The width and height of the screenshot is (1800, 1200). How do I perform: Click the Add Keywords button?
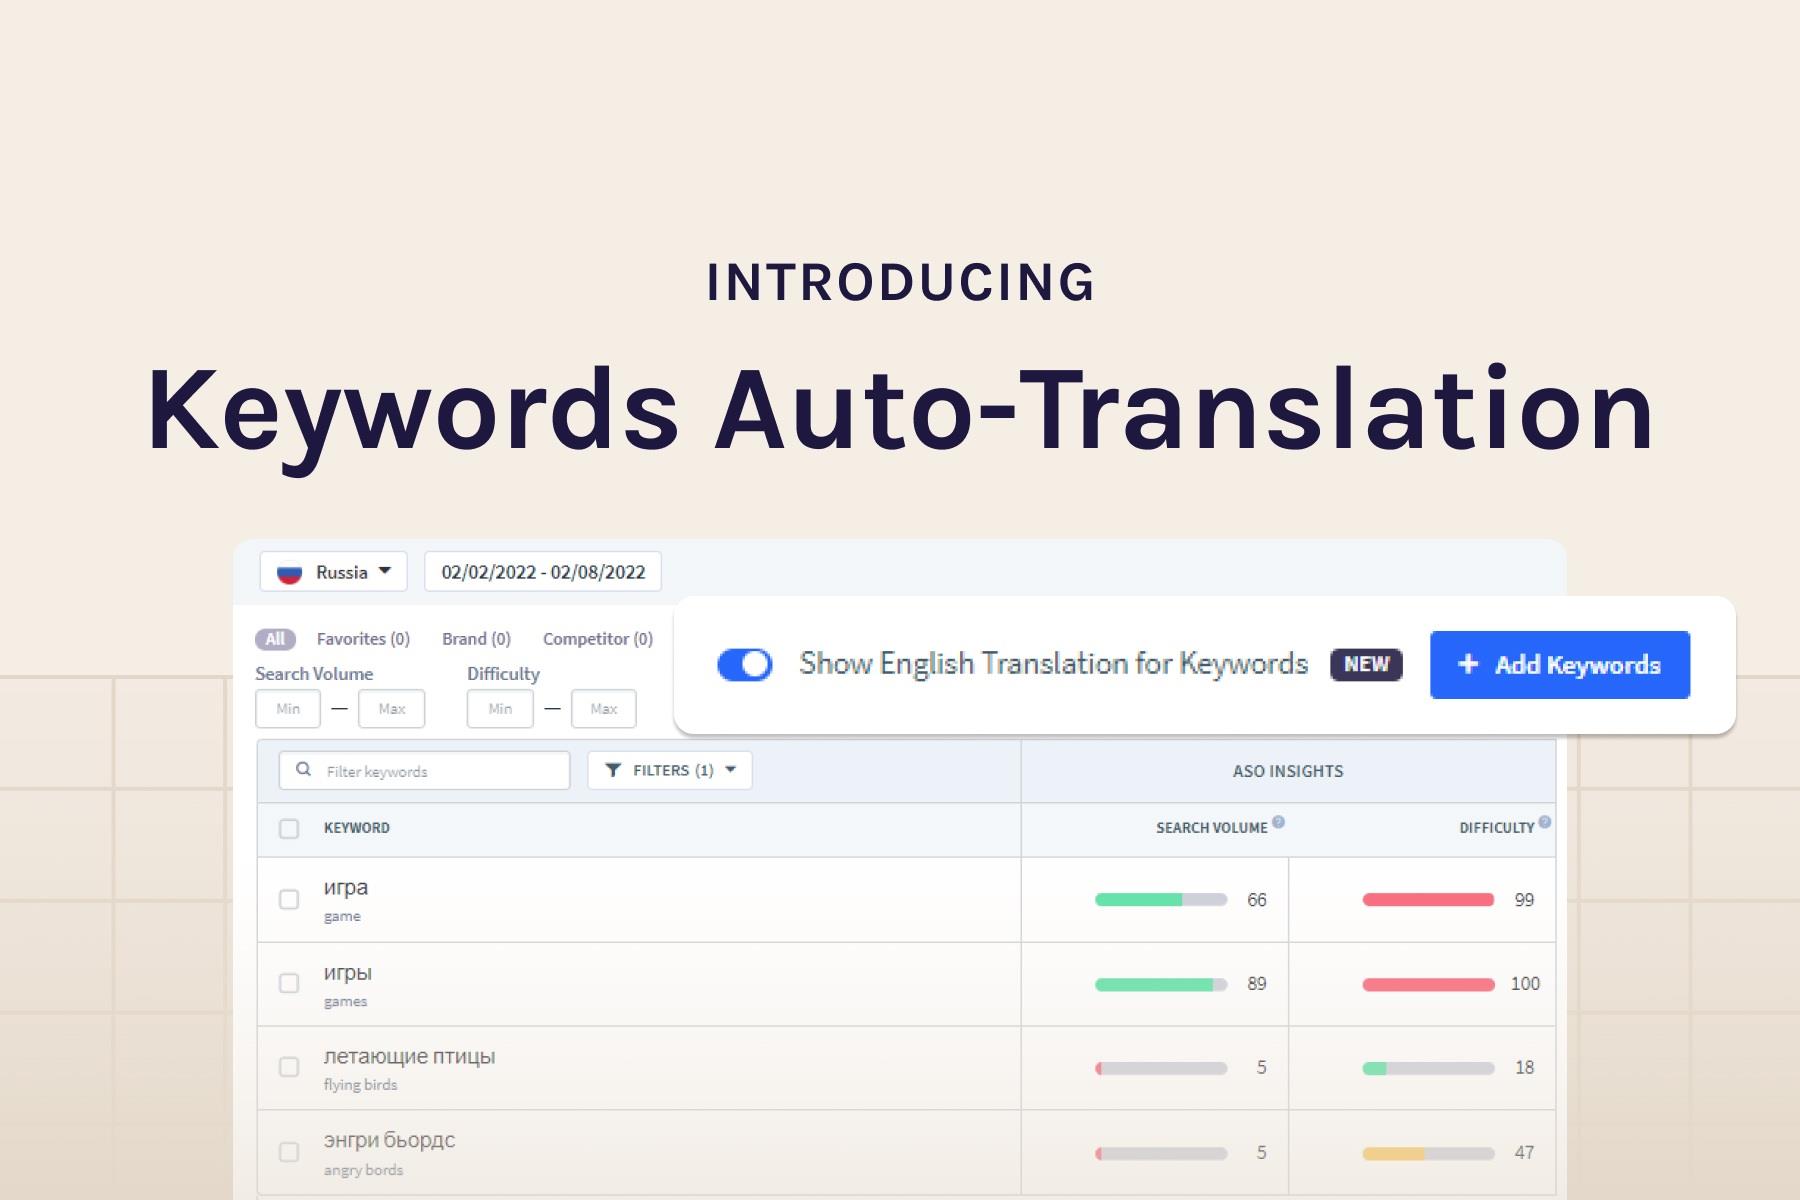point(1559,664)
